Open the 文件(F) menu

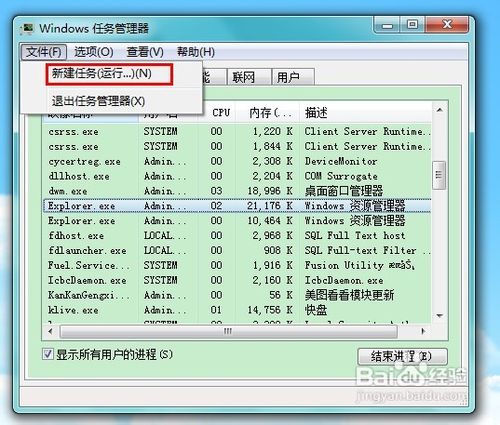pyautogui.click(x=44, y=52)
